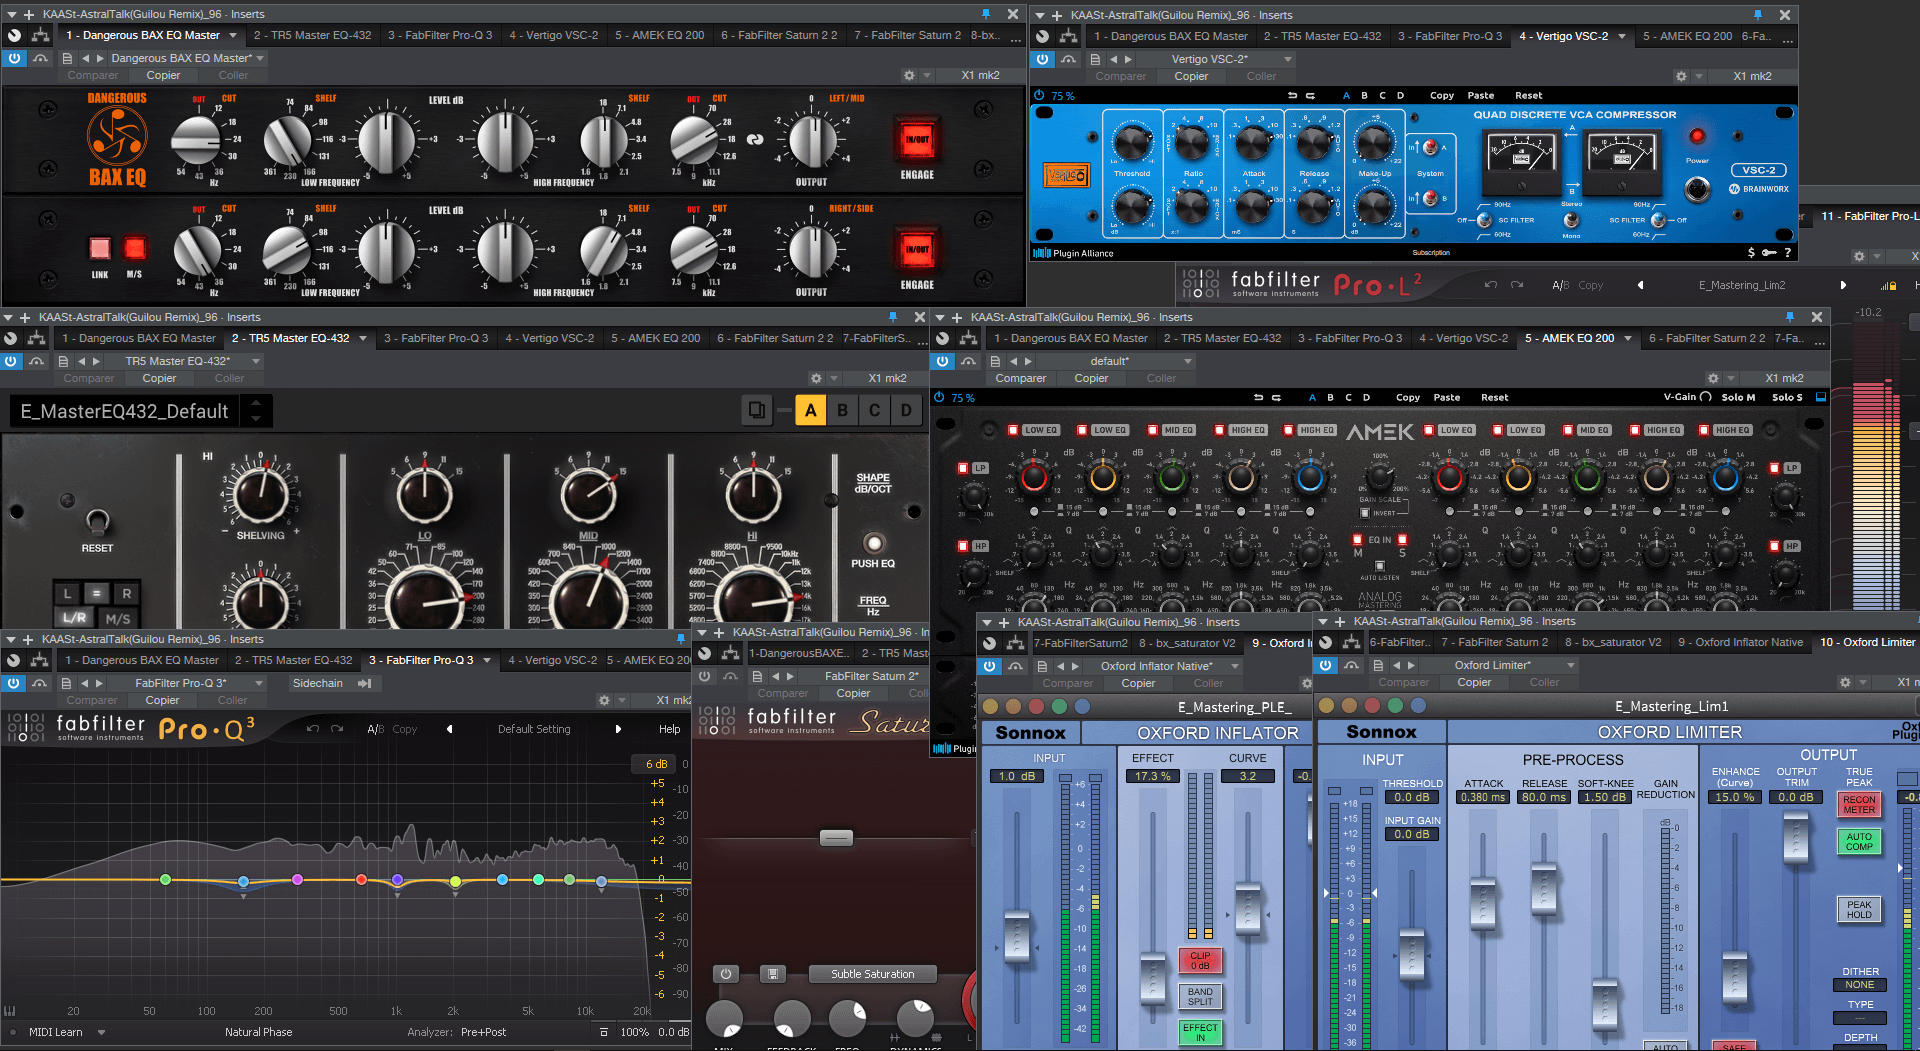Image resolution: width=1920 pixels, height=1051 pixels.
Task: Open gear settings in BAX EQ window
Action: coord(909,75)
